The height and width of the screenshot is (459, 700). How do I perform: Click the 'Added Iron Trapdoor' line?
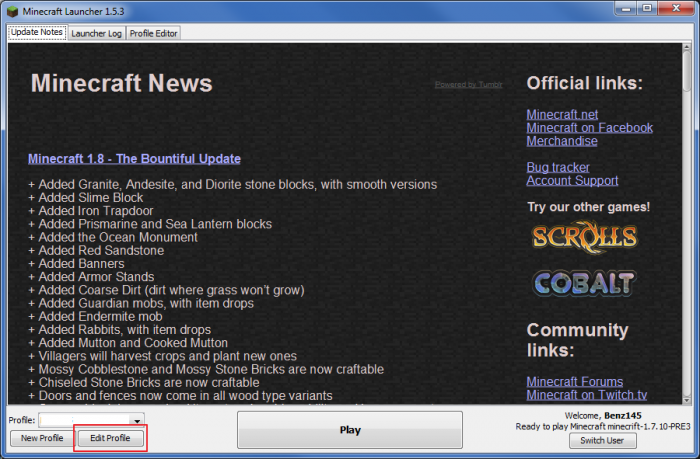coord(91,211)
